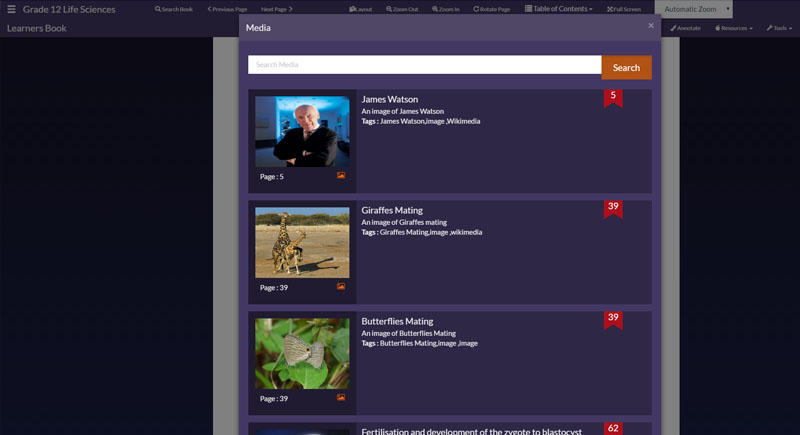
Task: Click 'Page : 39' under Giraffes Mating thumbnail
Action: tap(273, 288)
